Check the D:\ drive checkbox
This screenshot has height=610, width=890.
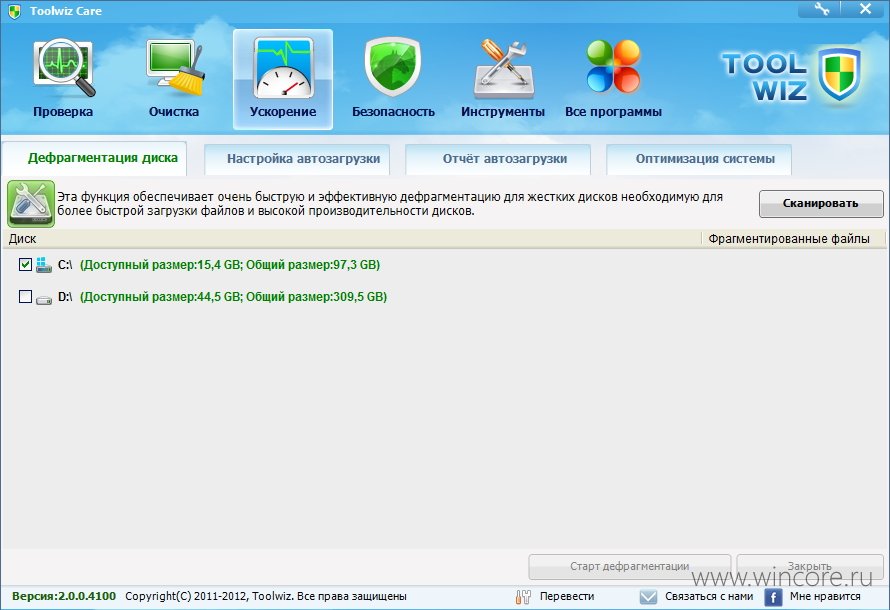click(x=25, y=297)
